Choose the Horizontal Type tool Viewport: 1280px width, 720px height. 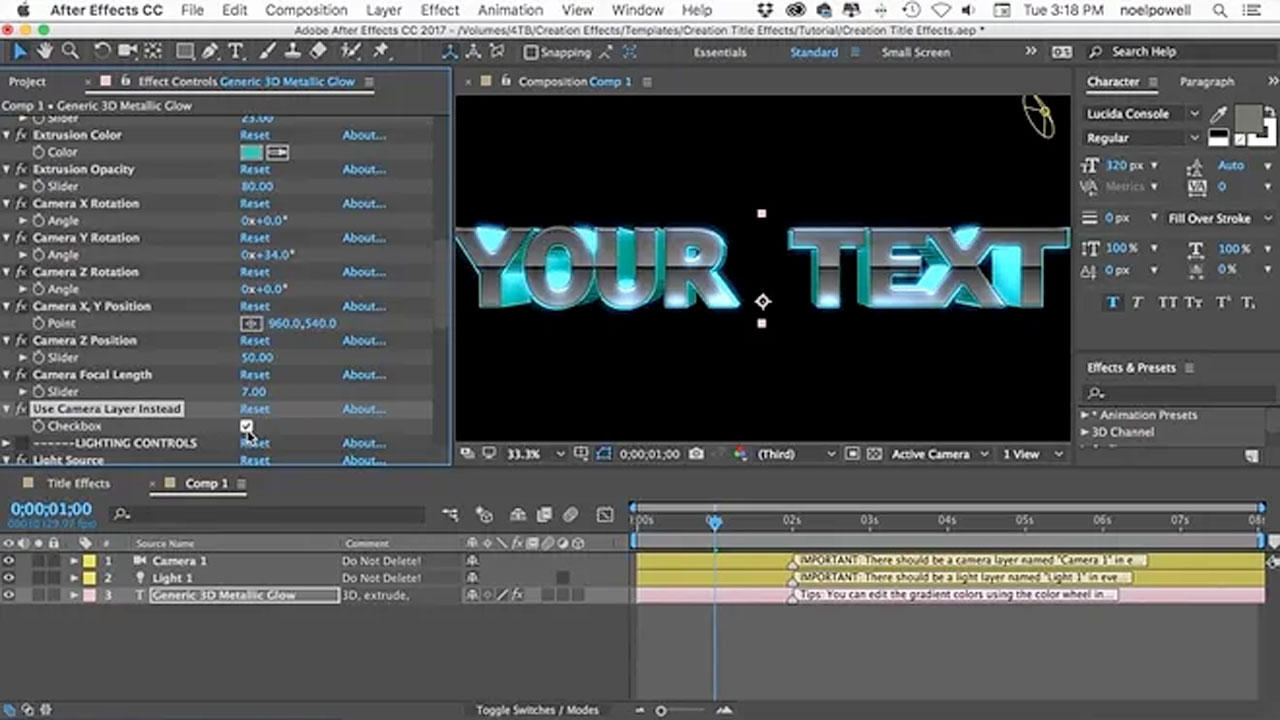pyautogui.click(x=236, y=52)
